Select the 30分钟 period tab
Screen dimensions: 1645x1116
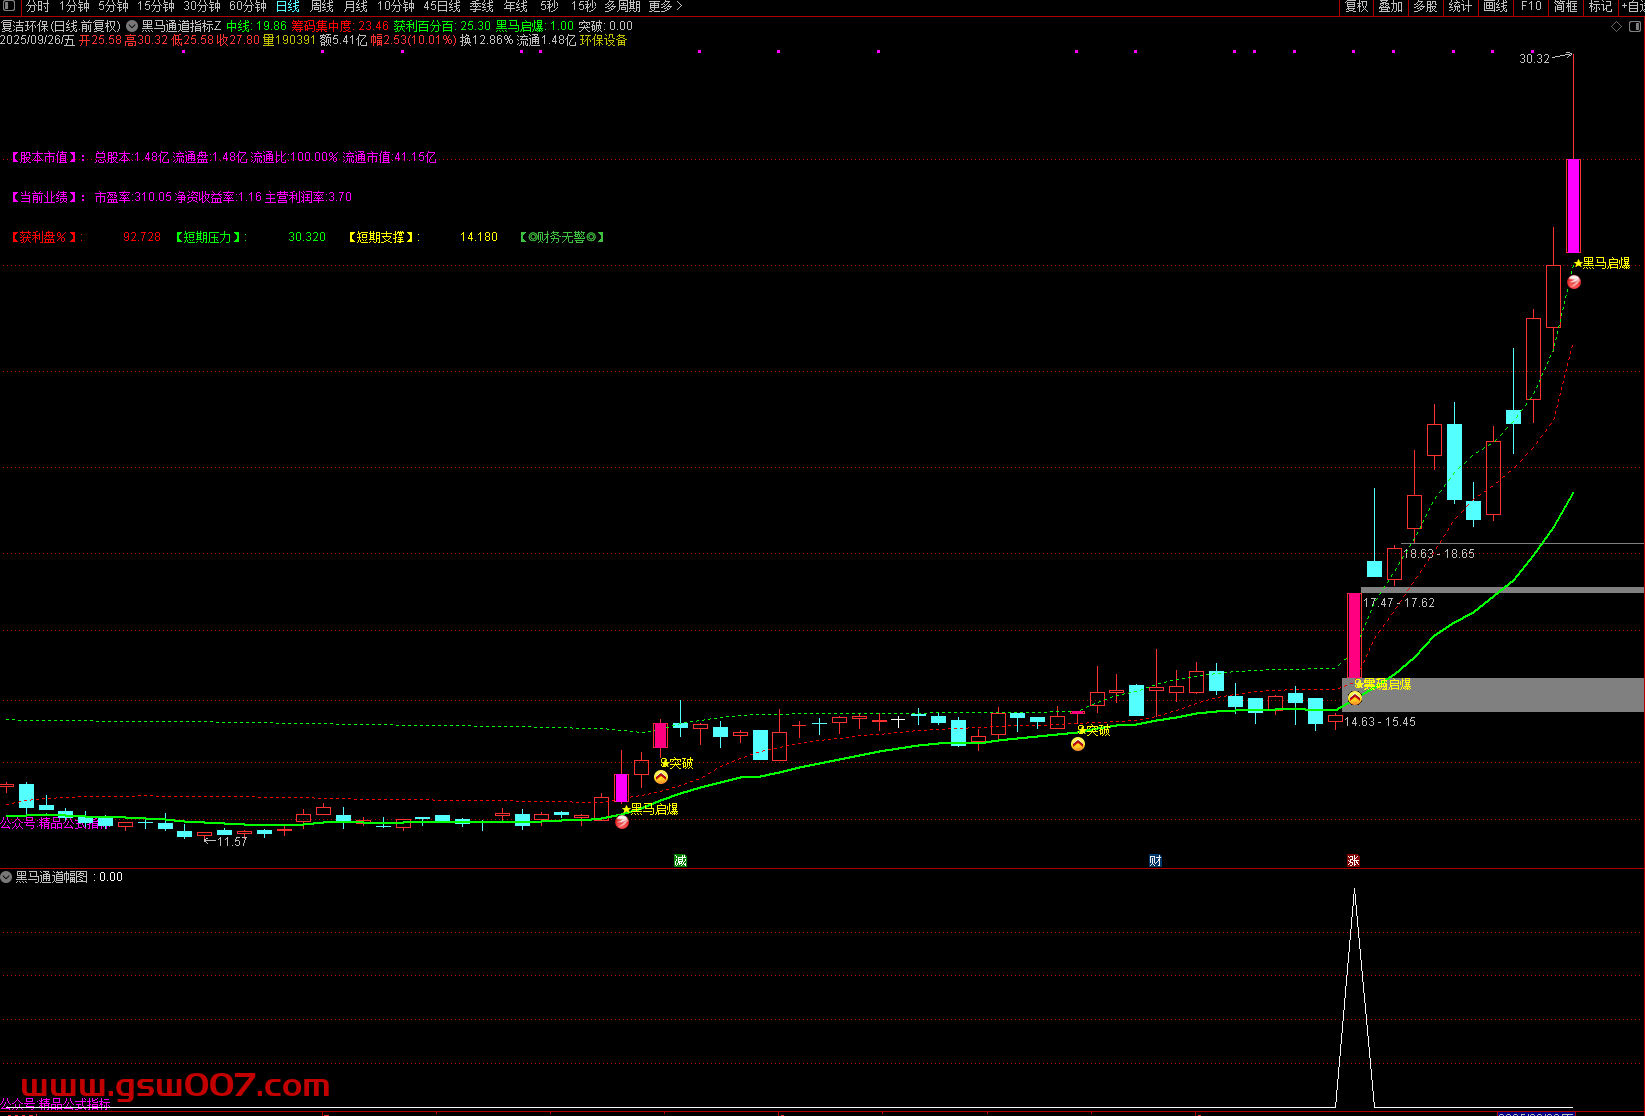click(202, 6)
